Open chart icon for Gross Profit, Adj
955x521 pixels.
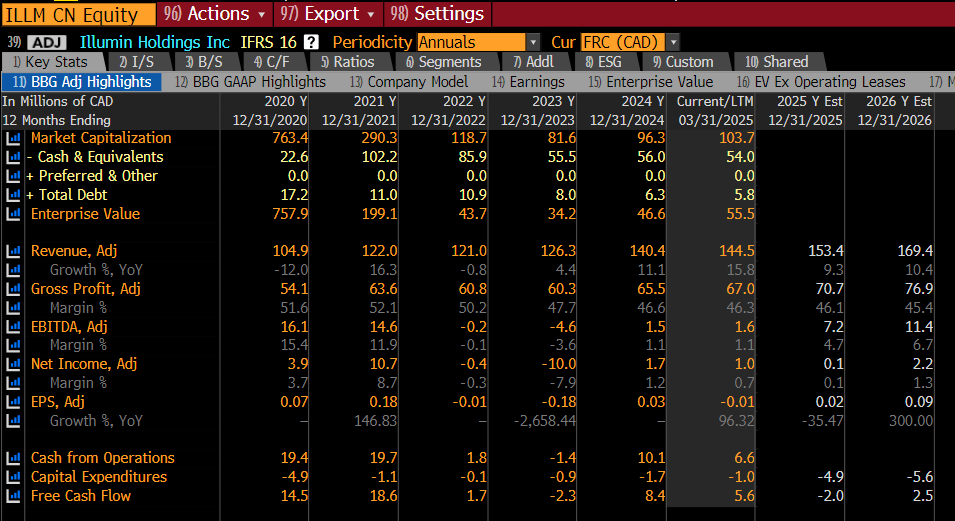click(x=13, y=289)
